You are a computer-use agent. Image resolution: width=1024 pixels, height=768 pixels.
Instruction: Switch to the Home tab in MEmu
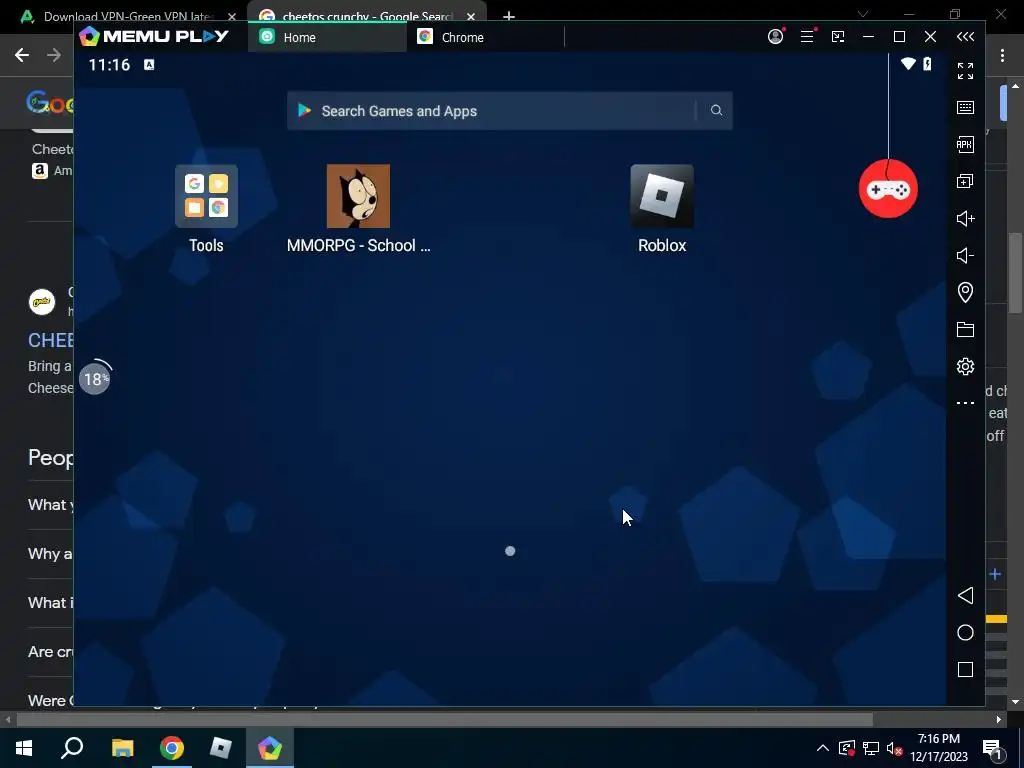pos(327,37)
